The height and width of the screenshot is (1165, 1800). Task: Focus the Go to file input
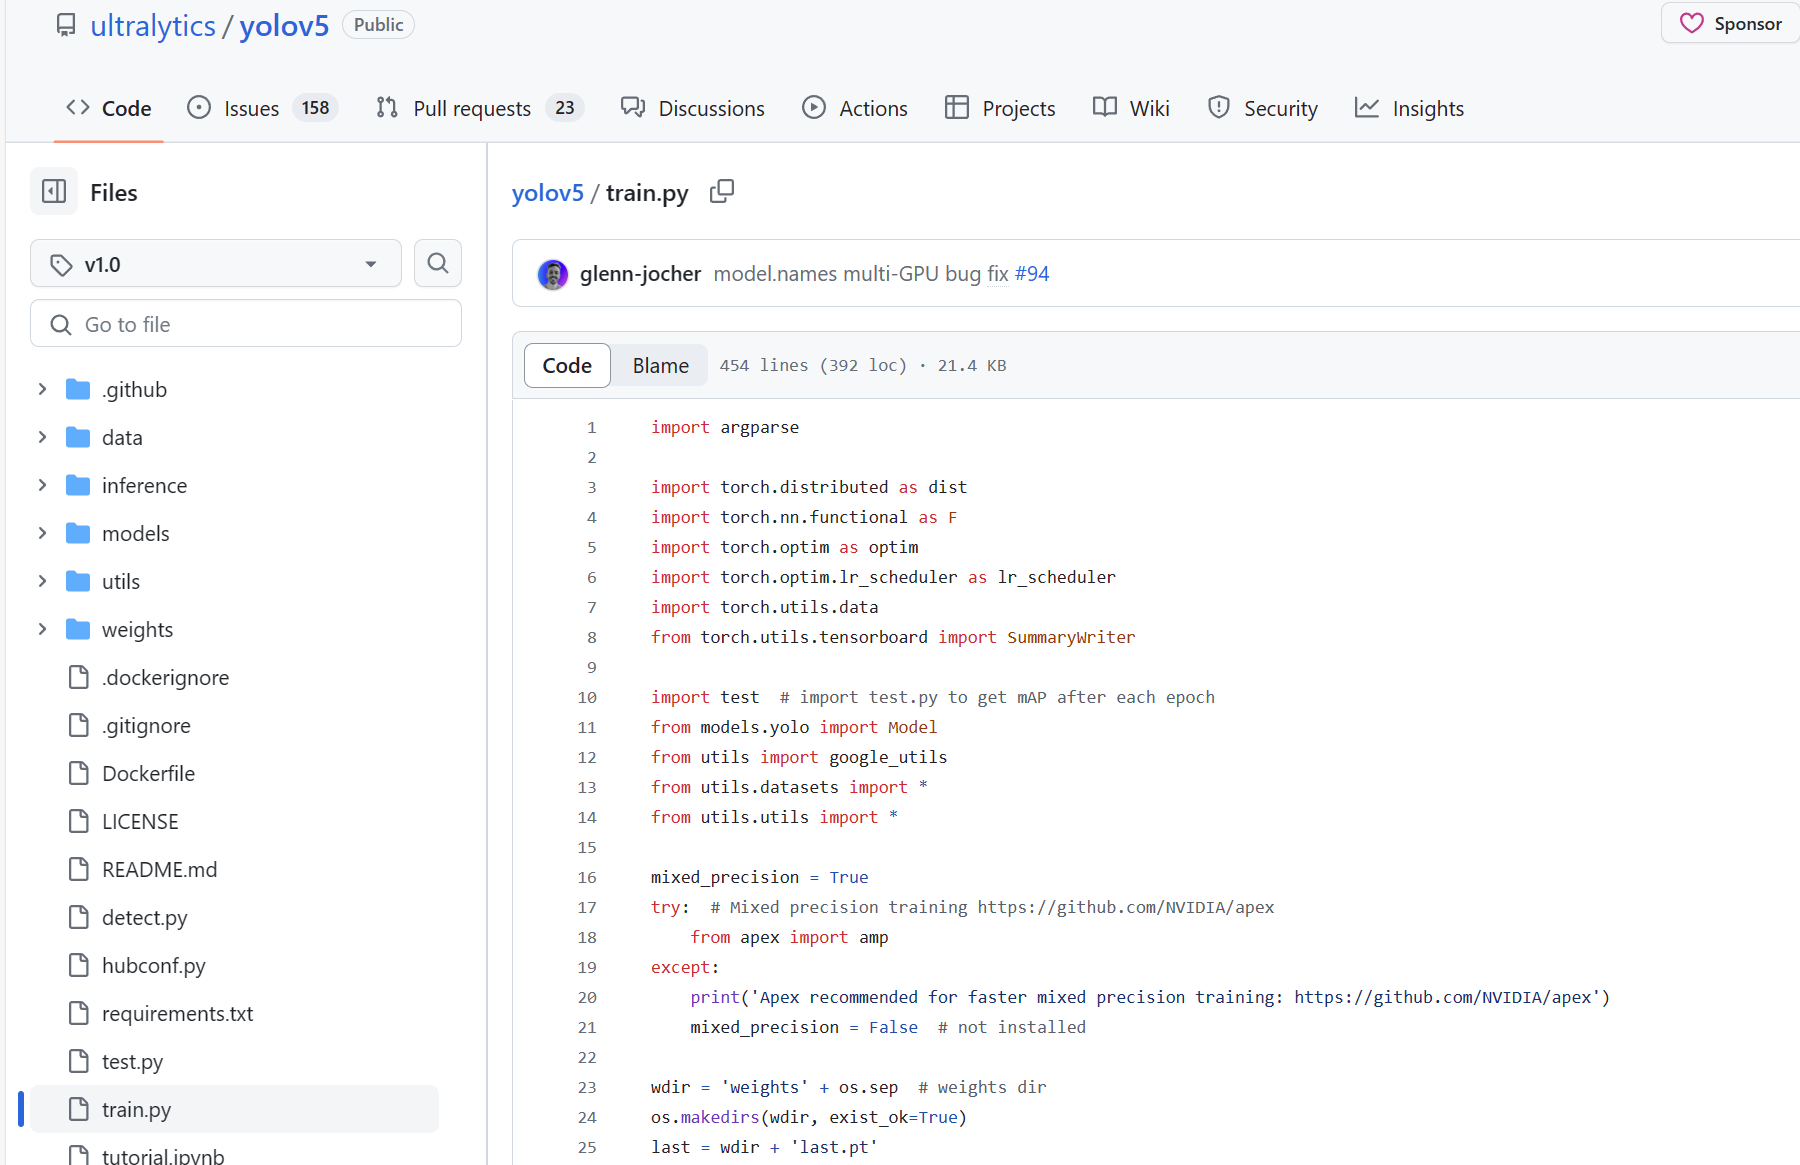pyautogui.click(x=246, y=324)
